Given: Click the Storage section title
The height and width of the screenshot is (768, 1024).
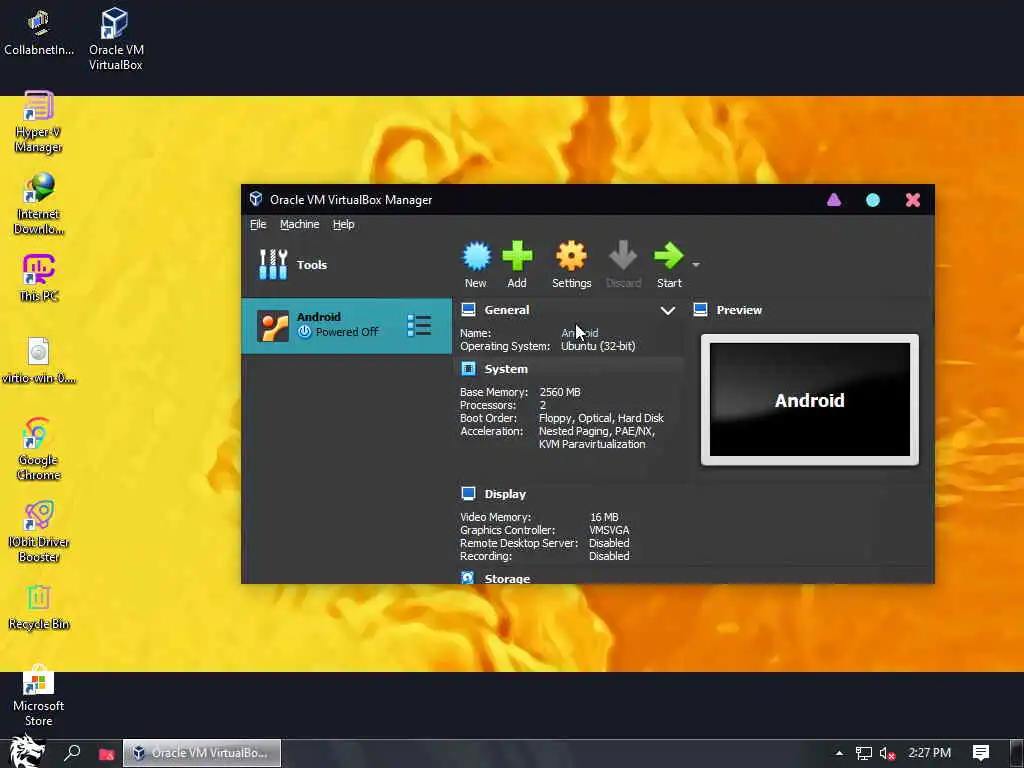Looking at the screenshot, I should click(507, 579).
